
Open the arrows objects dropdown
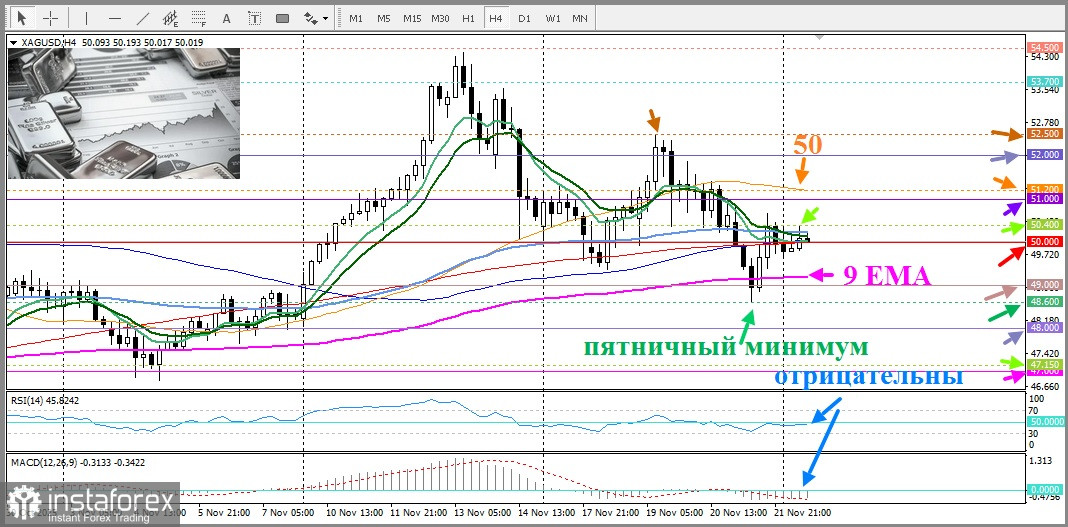(x=316, y=18)
